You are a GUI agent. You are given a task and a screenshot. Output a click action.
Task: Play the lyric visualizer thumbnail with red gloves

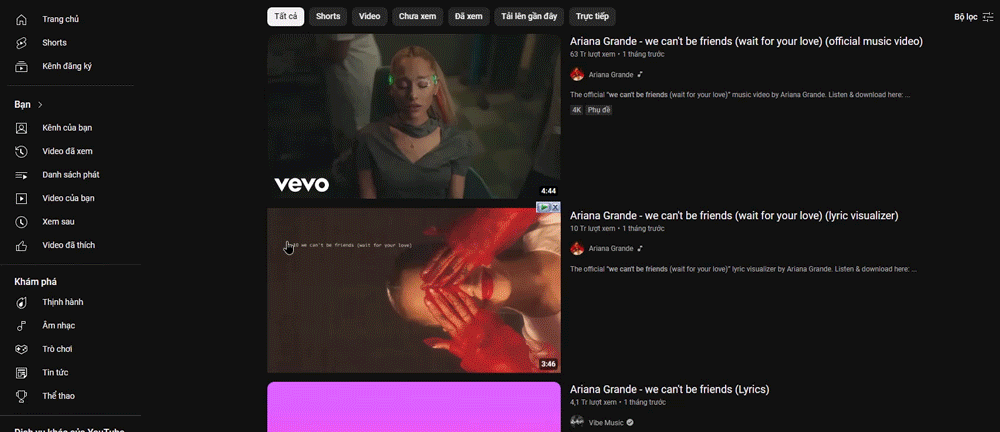tap(414, 290)
